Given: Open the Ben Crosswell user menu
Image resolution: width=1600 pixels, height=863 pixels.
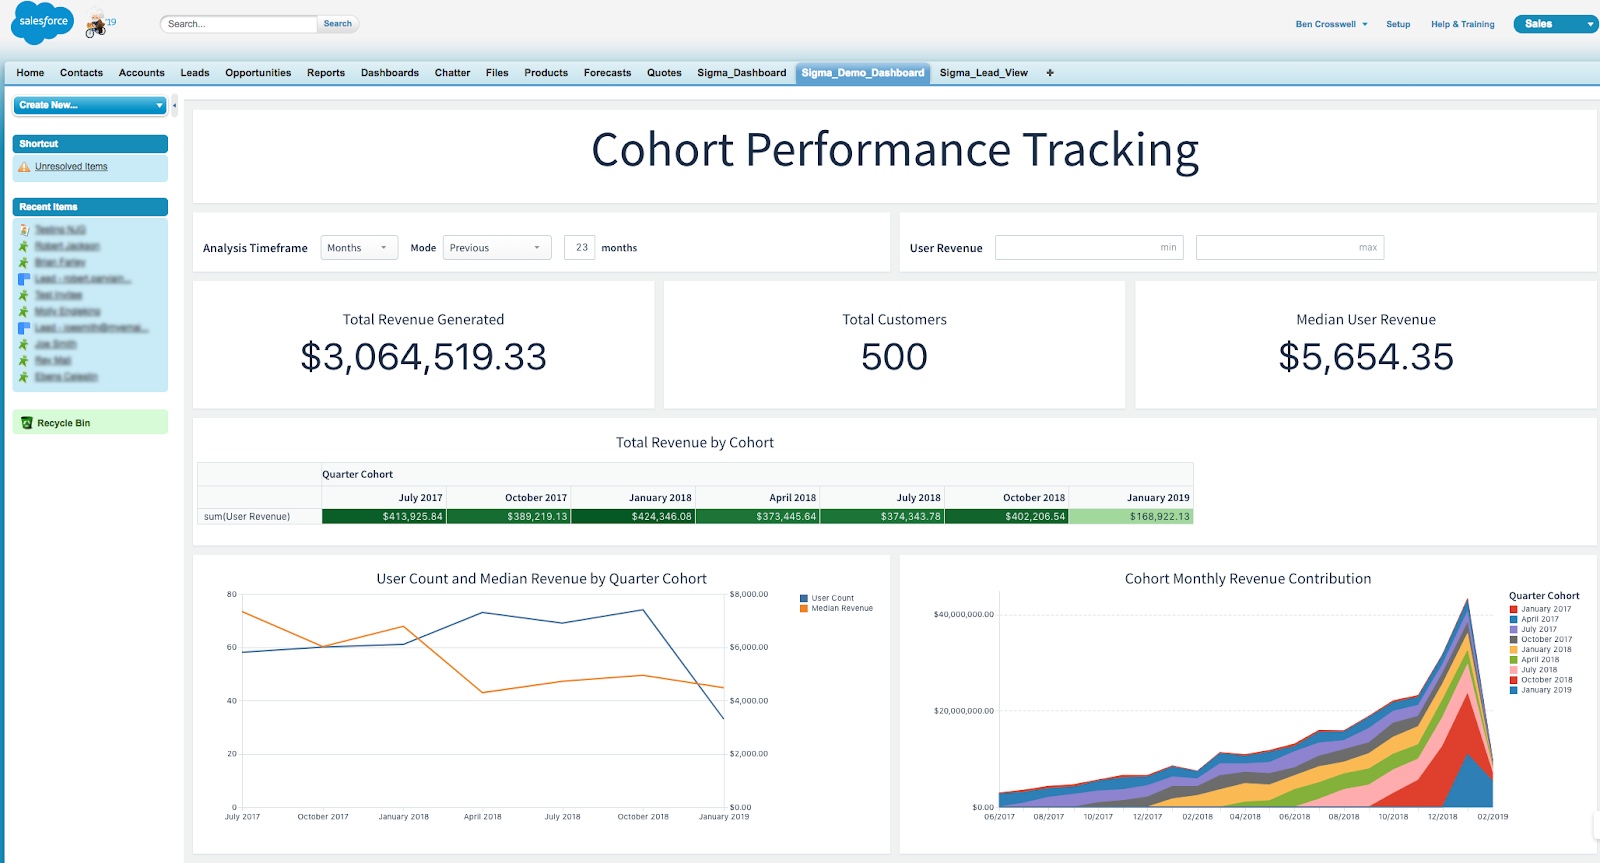Looking at the screenshot, I should coord(1331,24).
